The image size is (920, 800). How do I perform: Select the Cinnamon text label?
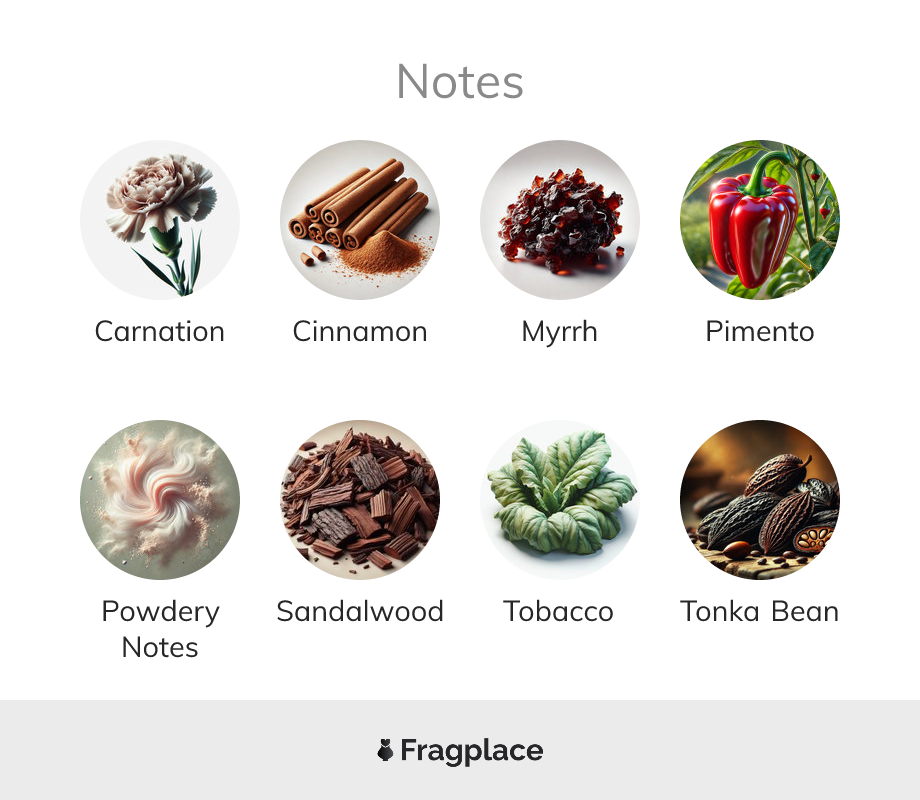pyautogui.click(x=360, y=332)
